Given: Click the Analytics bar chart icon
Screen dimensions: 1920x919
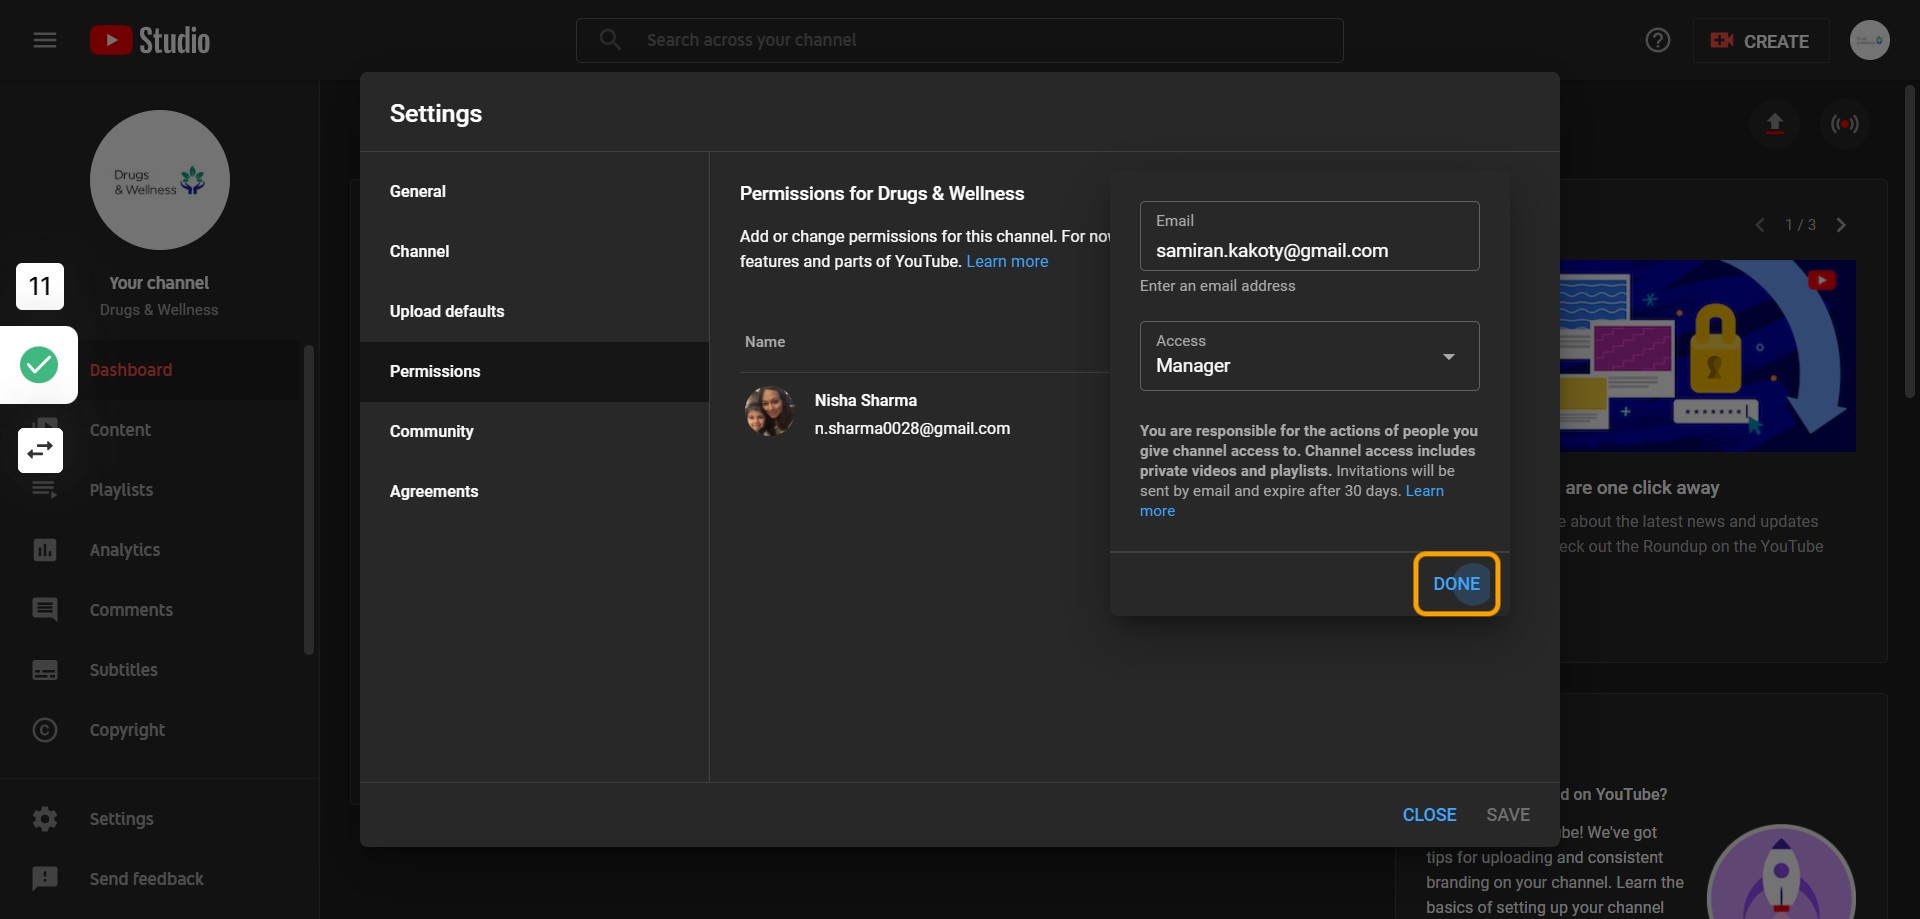Looking at the screenshot, I should click(45, 550).
